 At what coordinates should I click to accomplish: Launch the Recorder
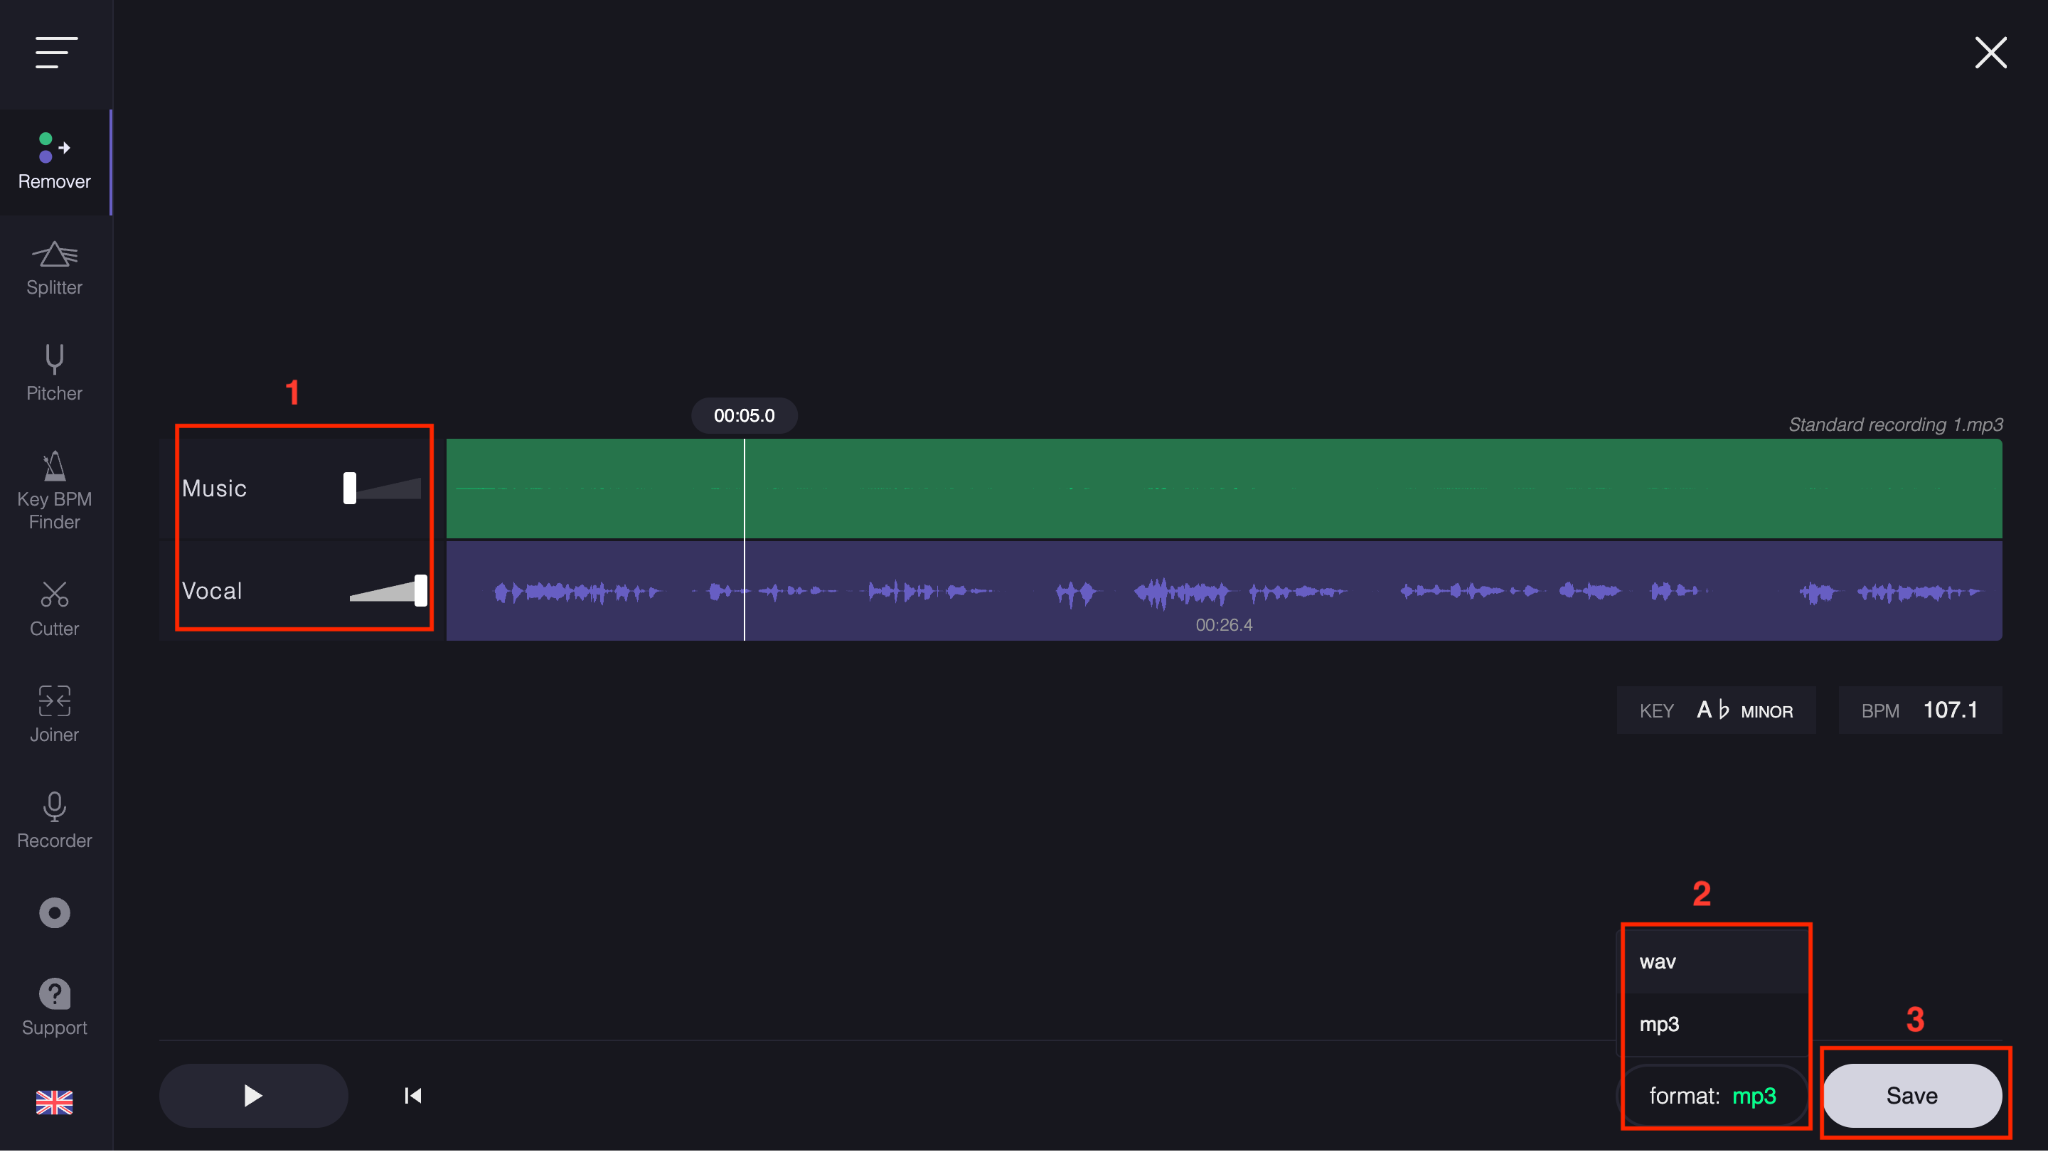(54, 818)
